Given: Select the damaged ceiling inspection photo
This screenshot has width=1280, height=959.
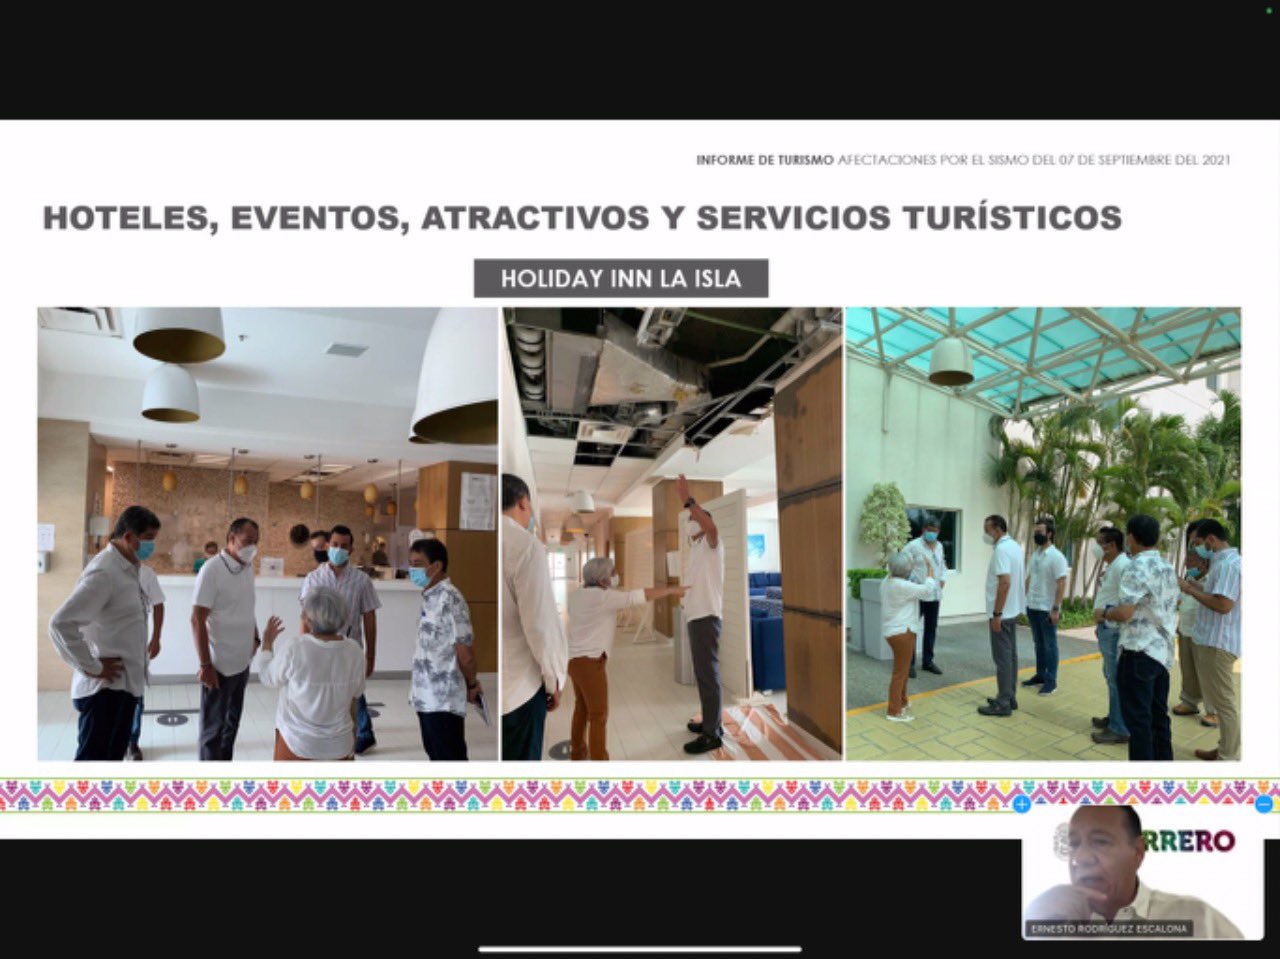Looking at the screenshot, I should (x=672, y=534).
